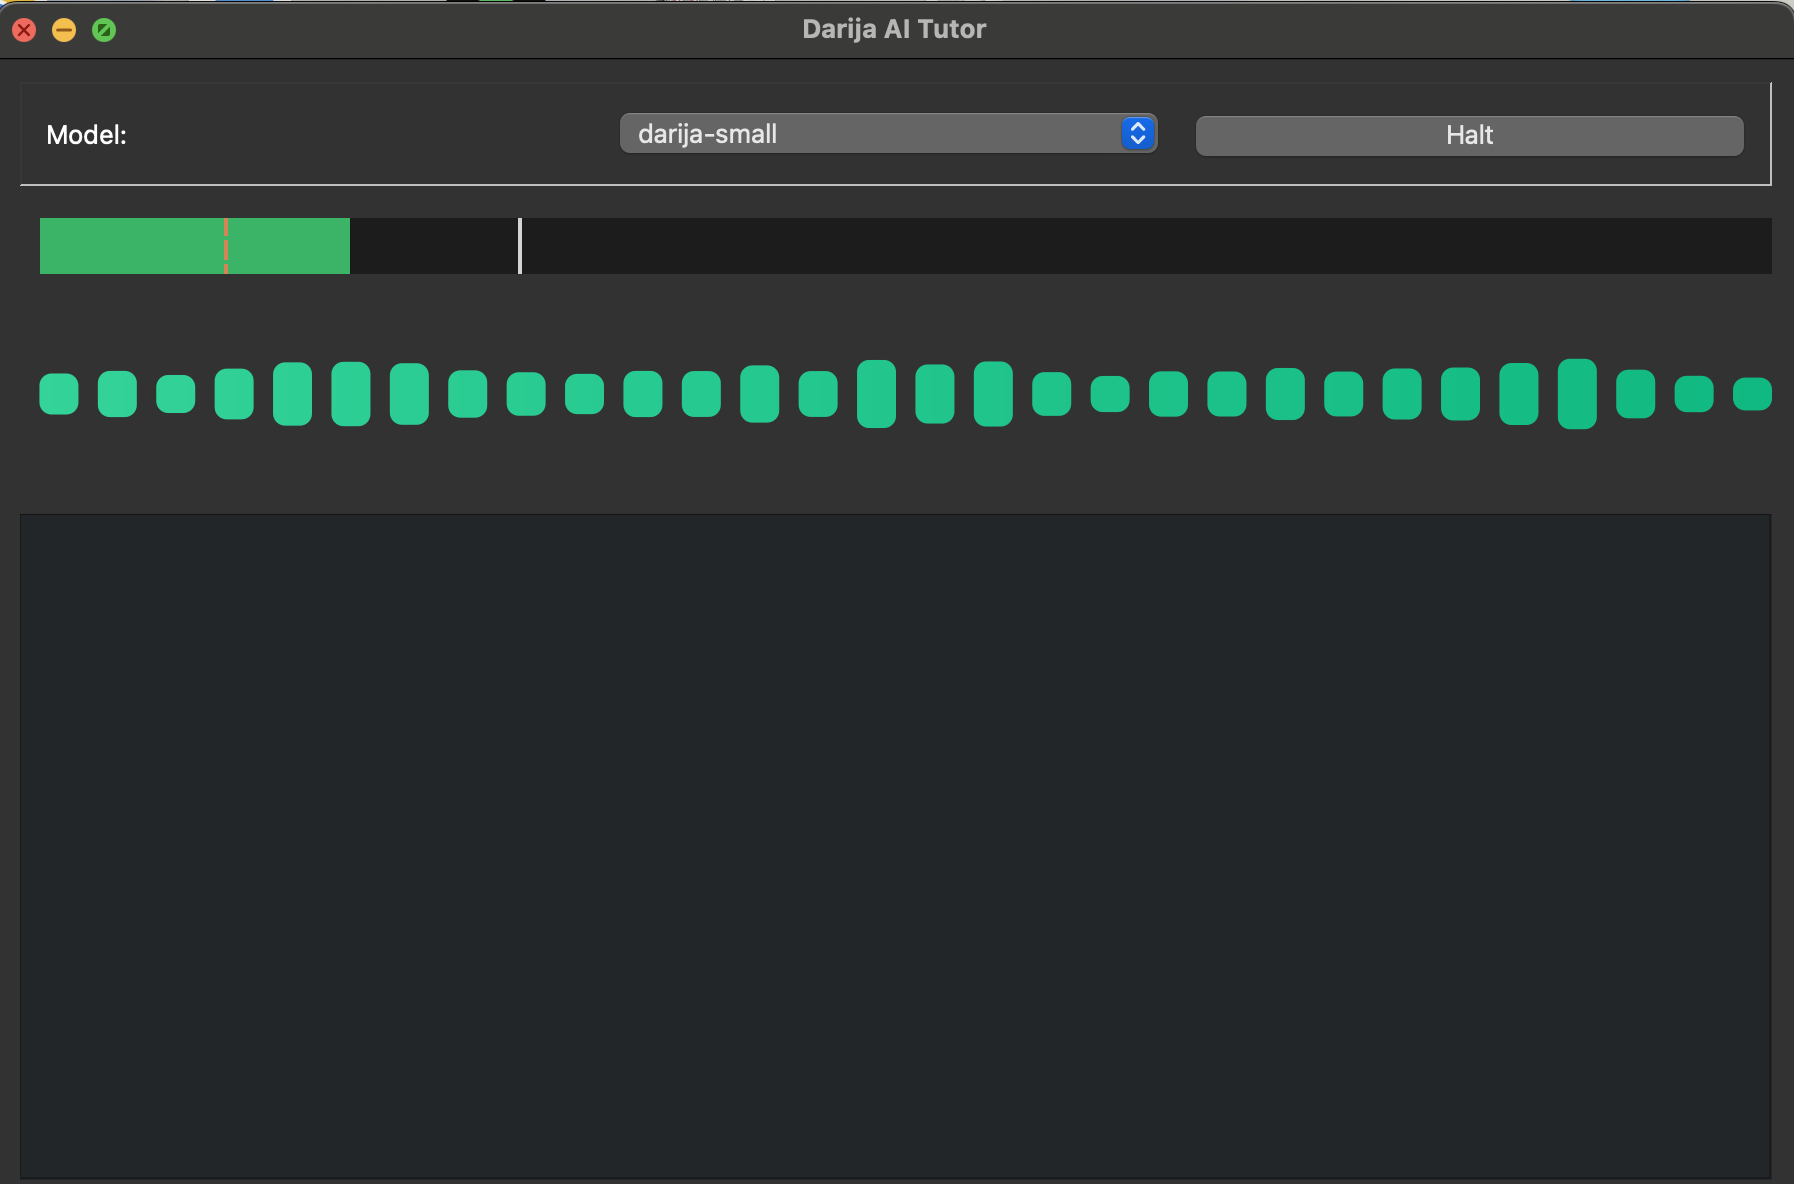Click the third waveform bar from the right
The width and height of the screenshot is (1794, 1184).
tap(1635, 394)
